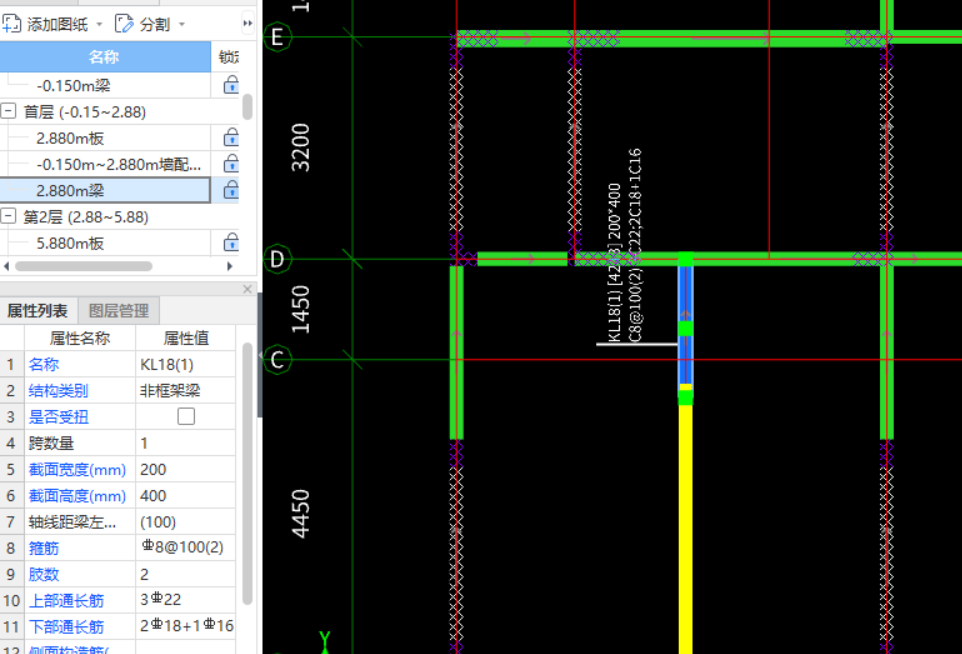This screenshot has width=962, height=654.
Task: Collapse the 第2层 (2.88~5.88) tree node
Action: pos(9,217)
